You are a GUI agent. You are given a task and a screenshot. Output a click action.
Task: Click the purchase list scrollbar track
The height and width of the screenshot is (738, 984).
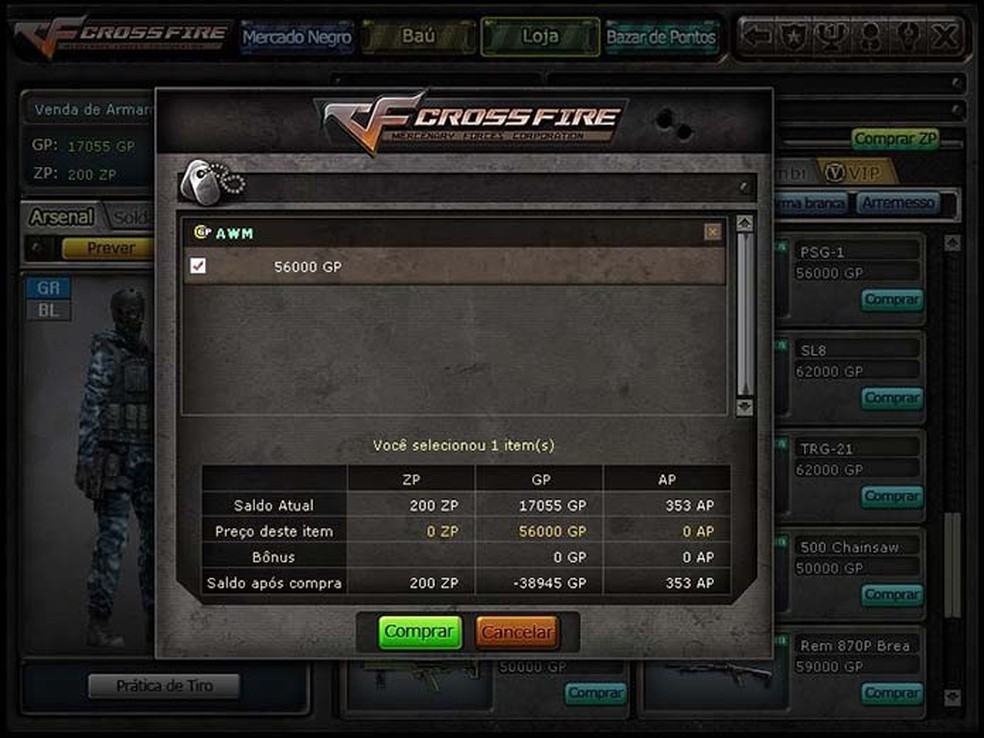[745, 315]
